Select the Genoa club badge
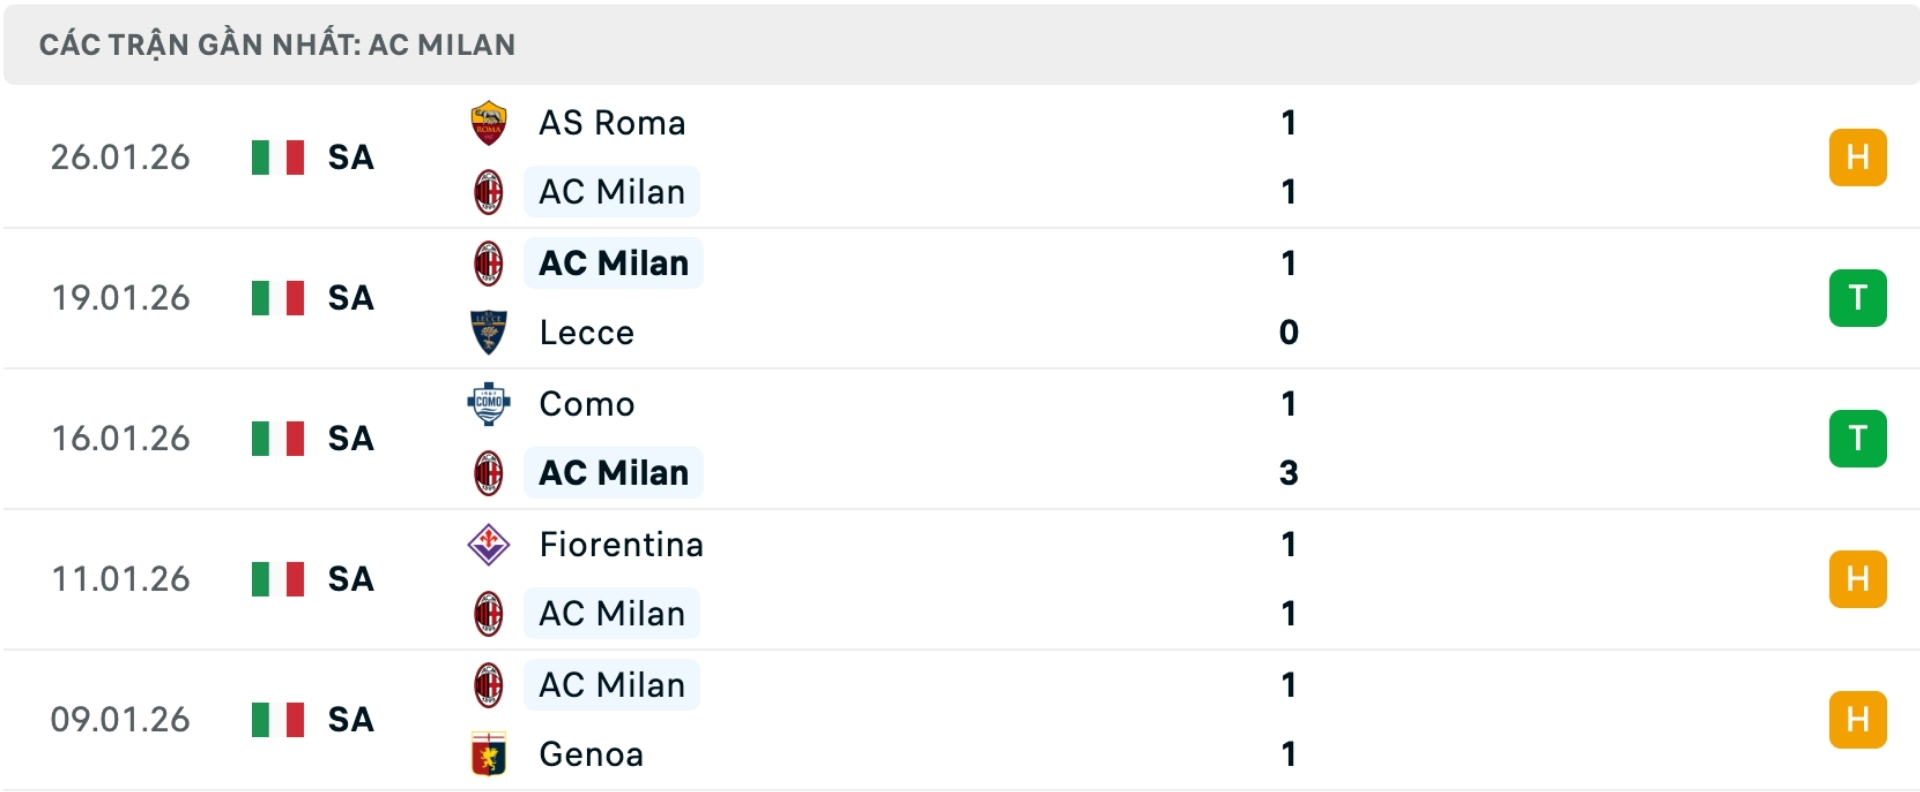This screenshot has height=792, width=1920. pyautogui.click(x=489, y=755)
